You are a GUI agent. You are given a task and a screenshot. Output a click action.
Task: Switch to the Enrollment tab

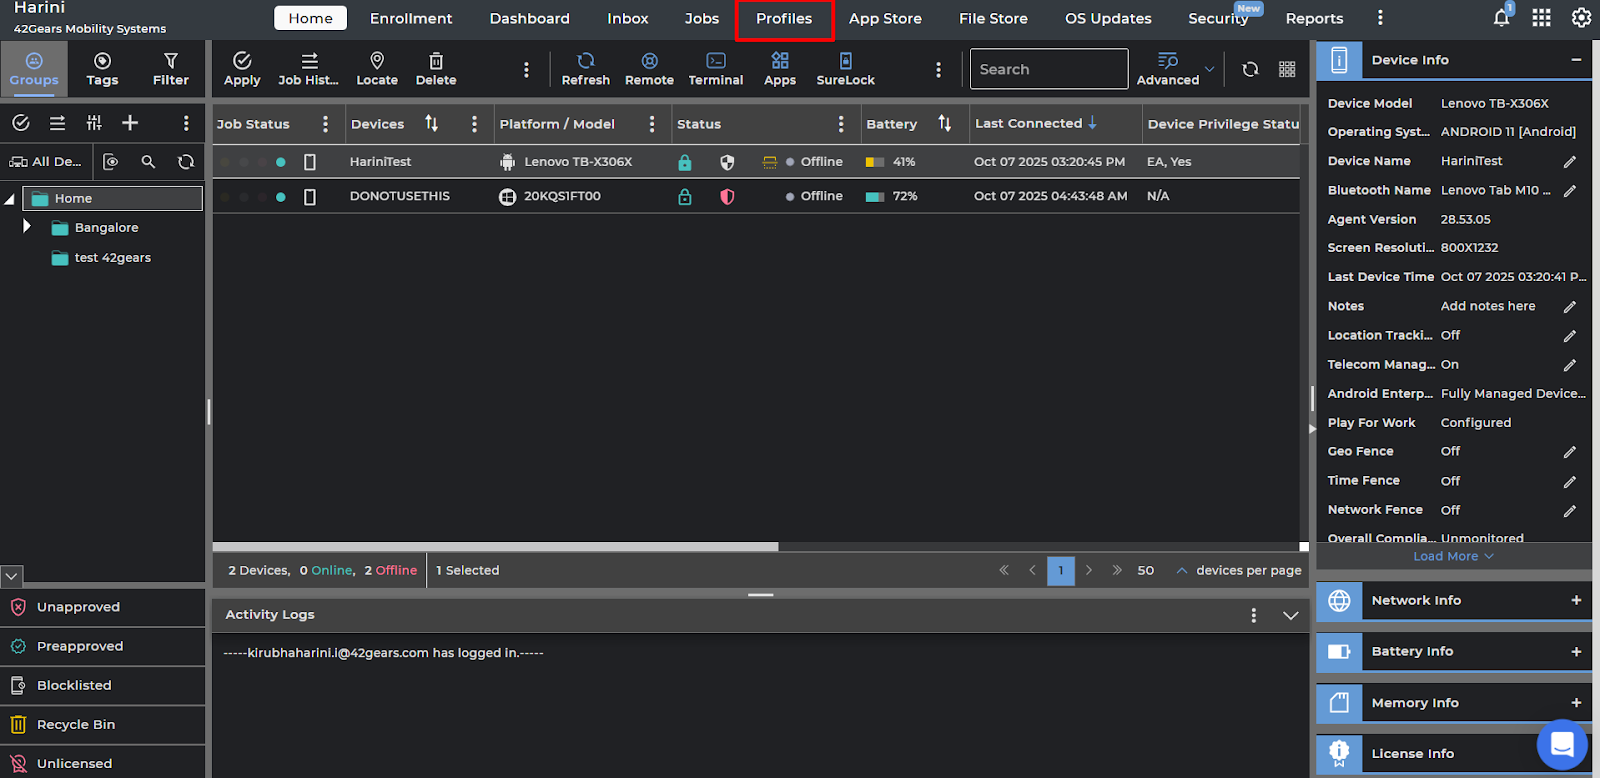coord(411,19)
